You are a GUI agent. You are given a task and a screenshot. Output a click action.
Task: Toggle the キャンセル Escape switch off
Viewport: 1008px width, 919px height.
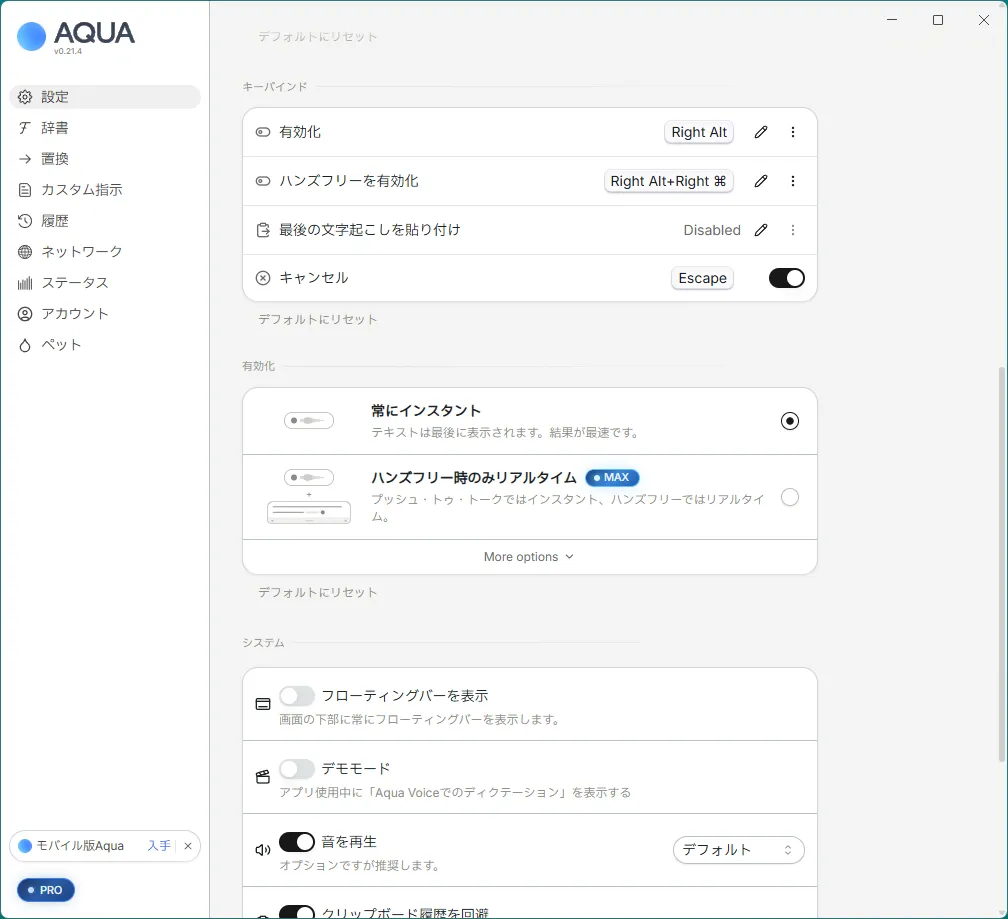click(787, 278)
